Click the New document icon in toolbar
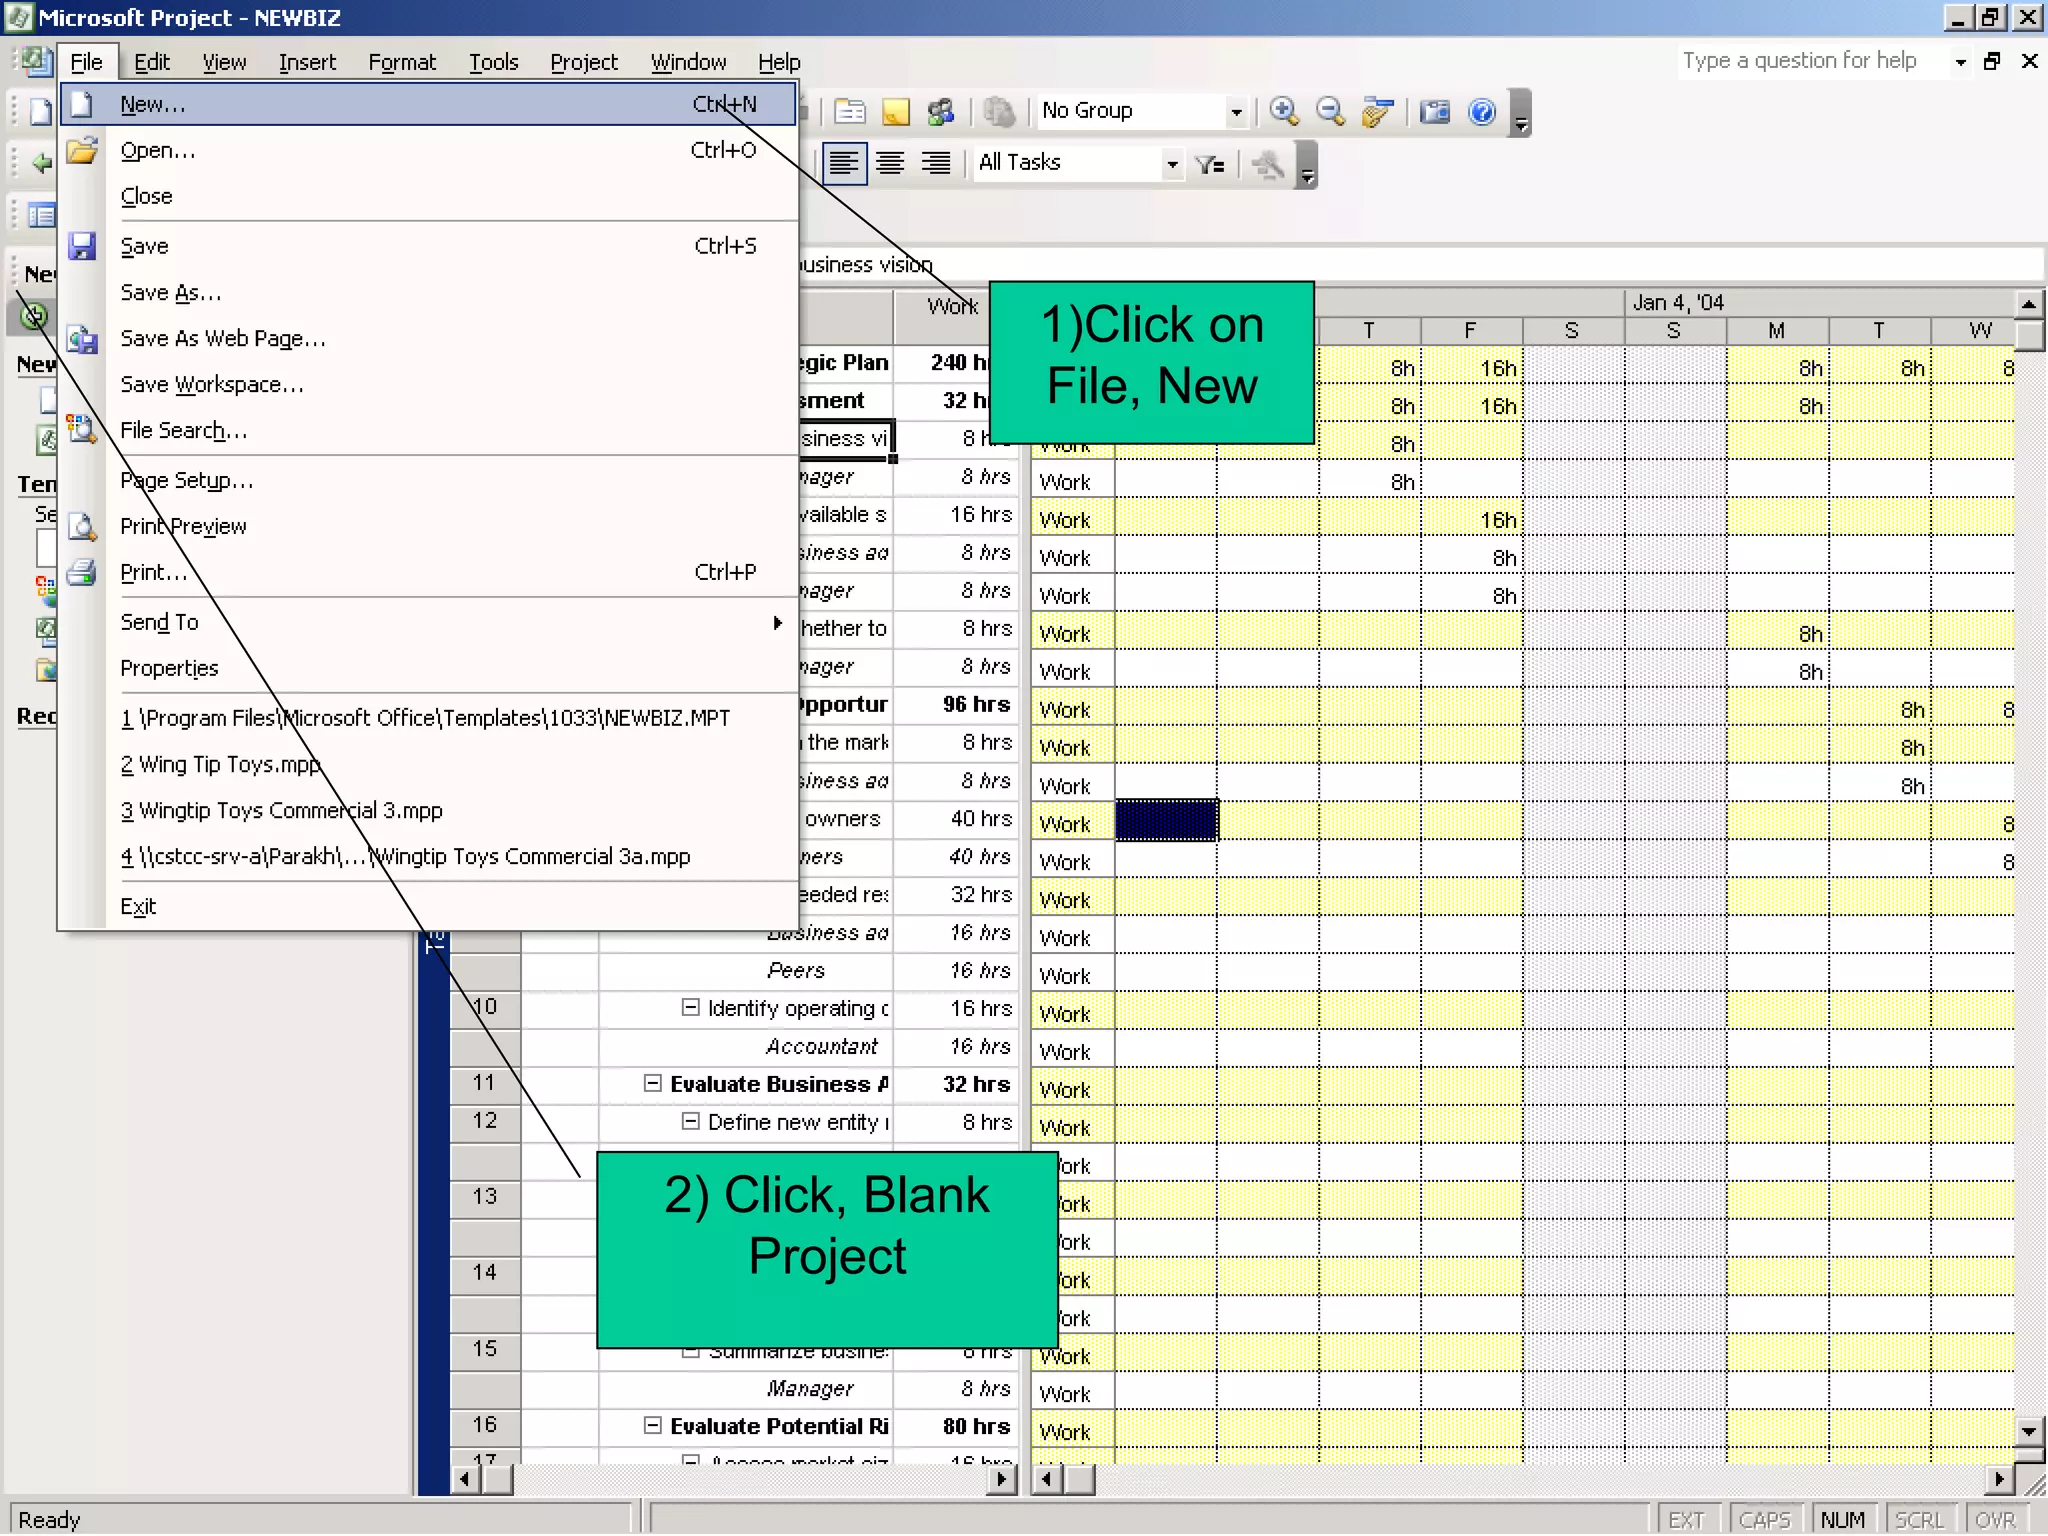The image size is (2048, 1536). [x=40, y=111]
